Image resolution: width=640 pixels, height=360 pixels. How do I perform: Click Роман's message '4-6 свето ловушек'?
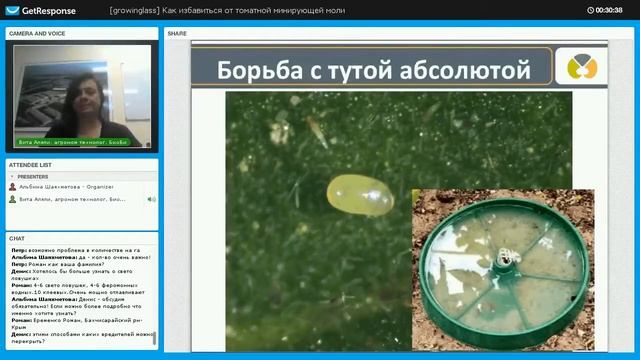pos(78,289)
